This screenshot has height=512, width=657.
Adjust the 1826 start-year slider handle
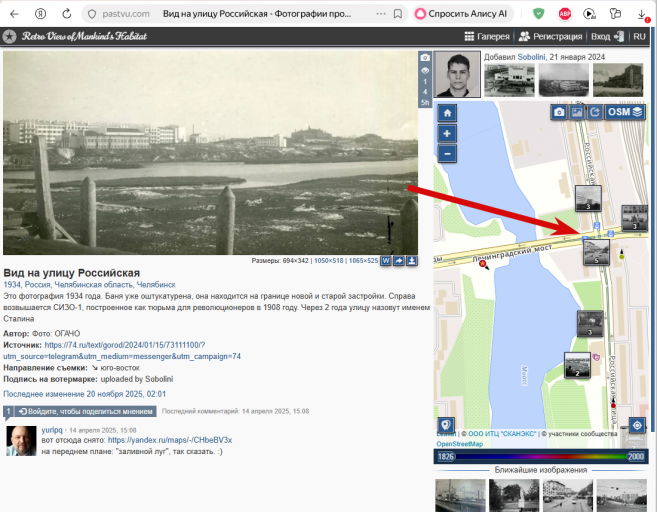(445, 456)
